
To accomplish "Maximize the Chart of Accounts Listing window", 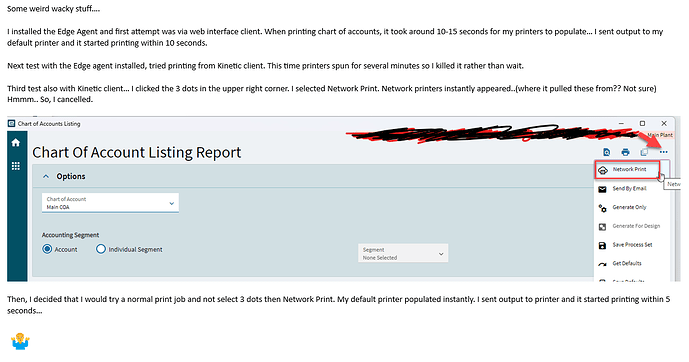I will [642, 123].
